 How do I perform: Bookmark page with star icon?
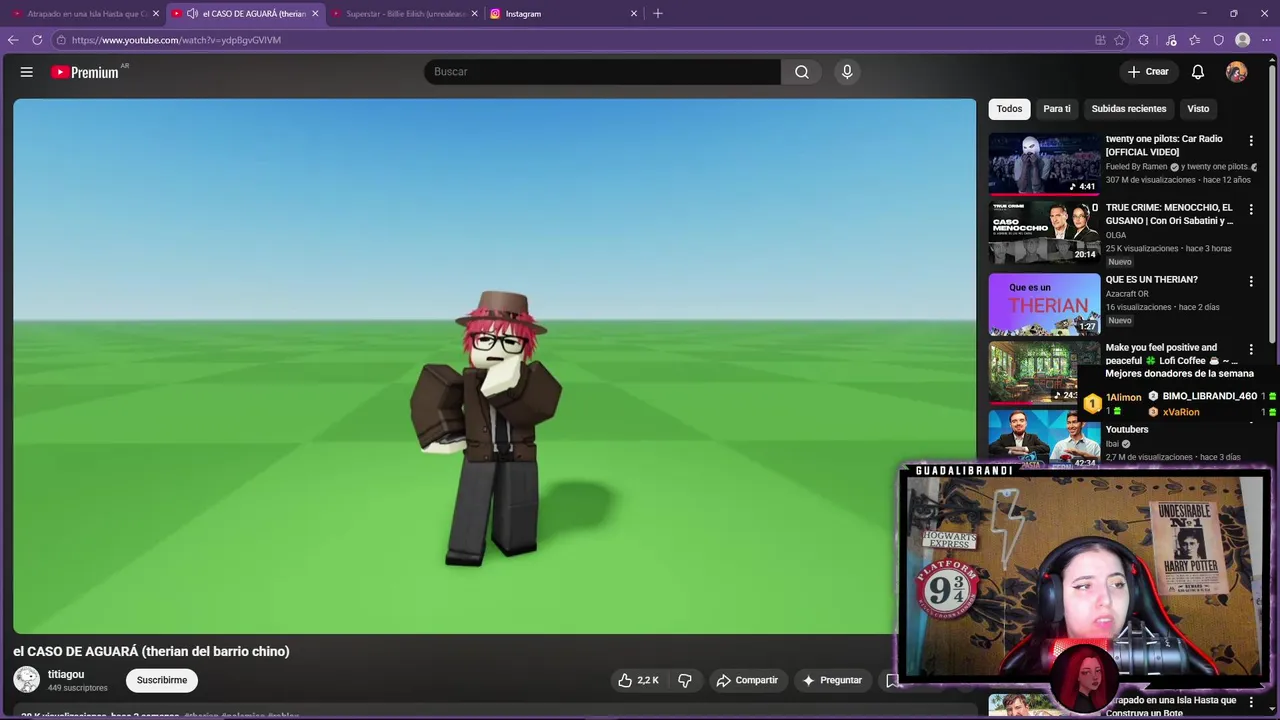1120,40
